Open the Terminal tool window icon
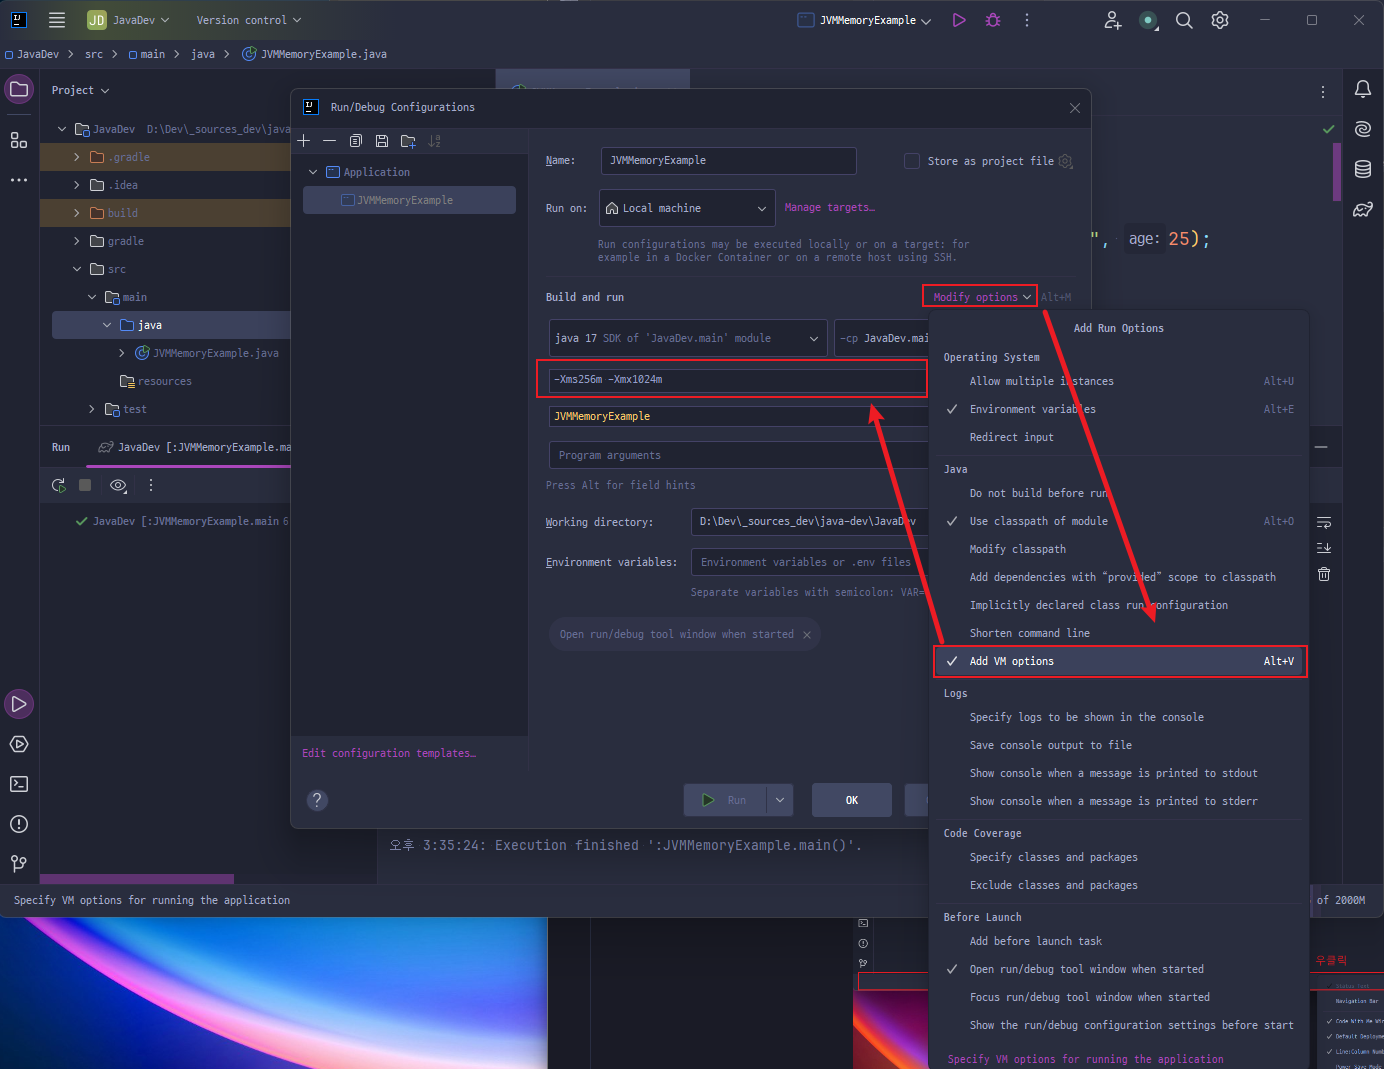 pos(18,784)
